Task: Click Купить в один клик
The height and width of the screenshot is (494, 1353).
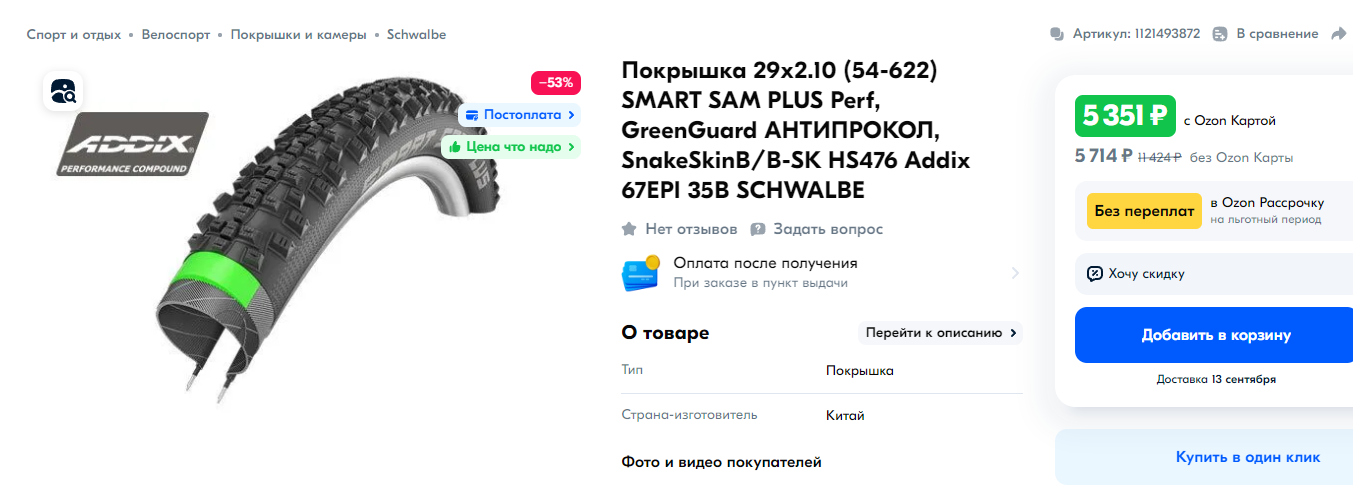Action: point(1247,457)
